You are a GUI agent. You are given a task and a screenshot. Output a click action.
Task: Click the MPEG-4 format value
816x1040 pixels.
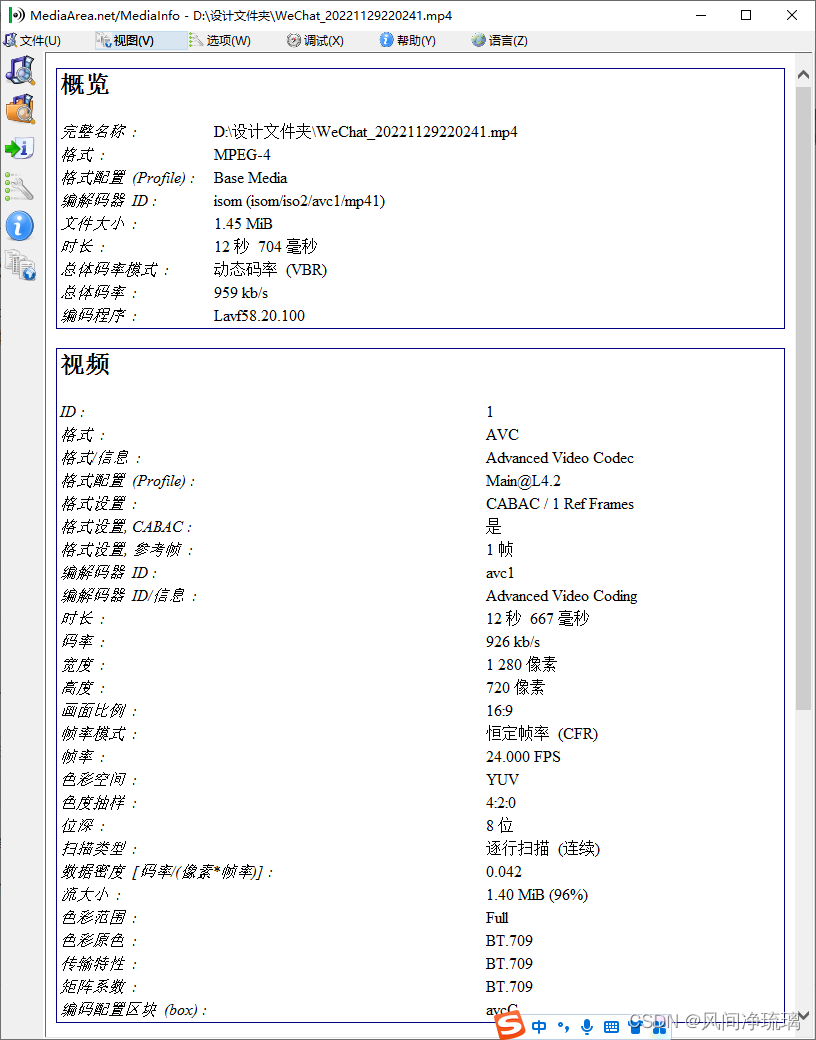click(x=242, y=155)
